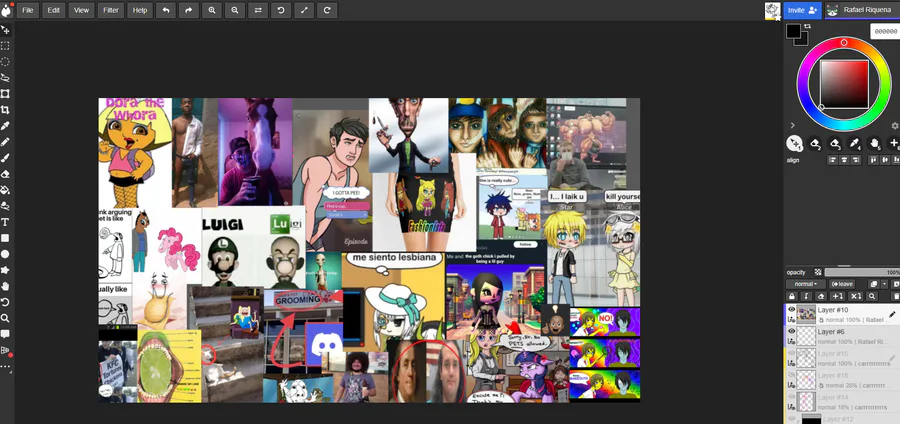Hide Layer #6 with eye icon
The image size is (900, 424).
click(x=792, y=331)
